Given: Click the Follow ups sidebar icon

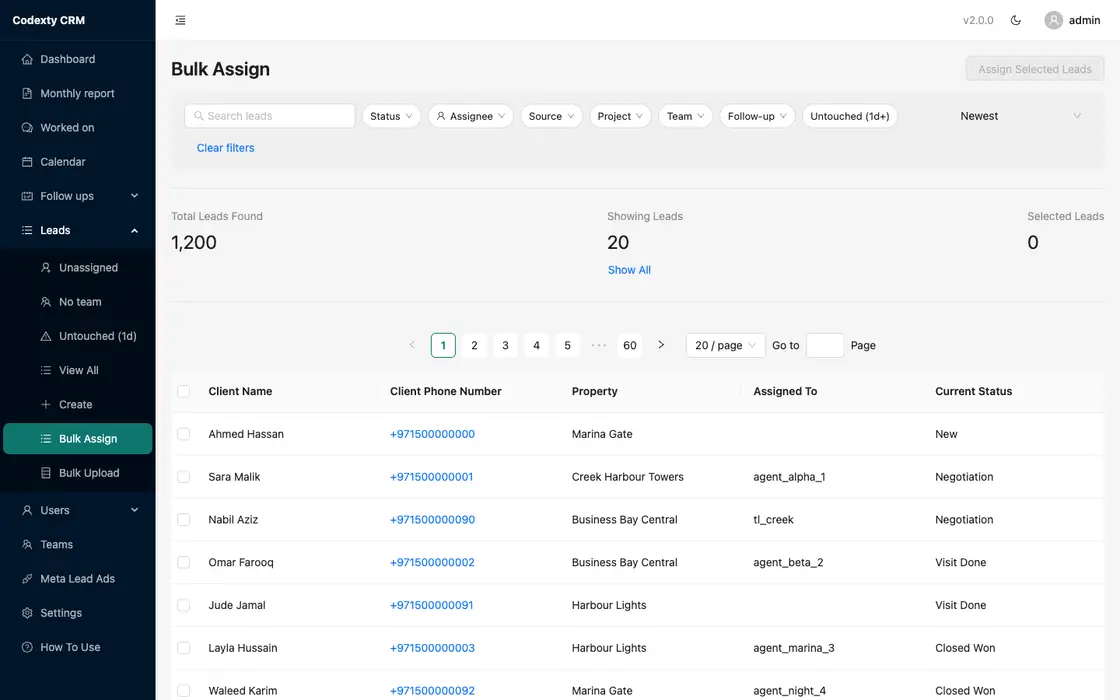Looking at the screenshot, I should [x=27, y=196].
